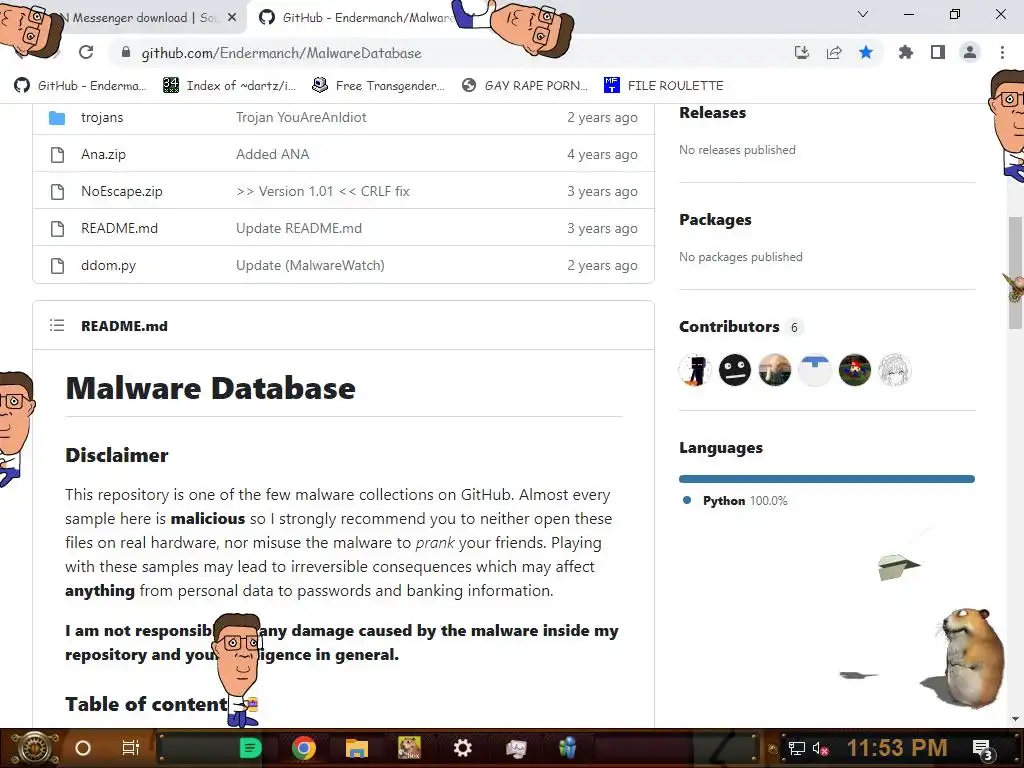Reload the GitHub page
Viewport: 1024px width, 768px height.
86,52
